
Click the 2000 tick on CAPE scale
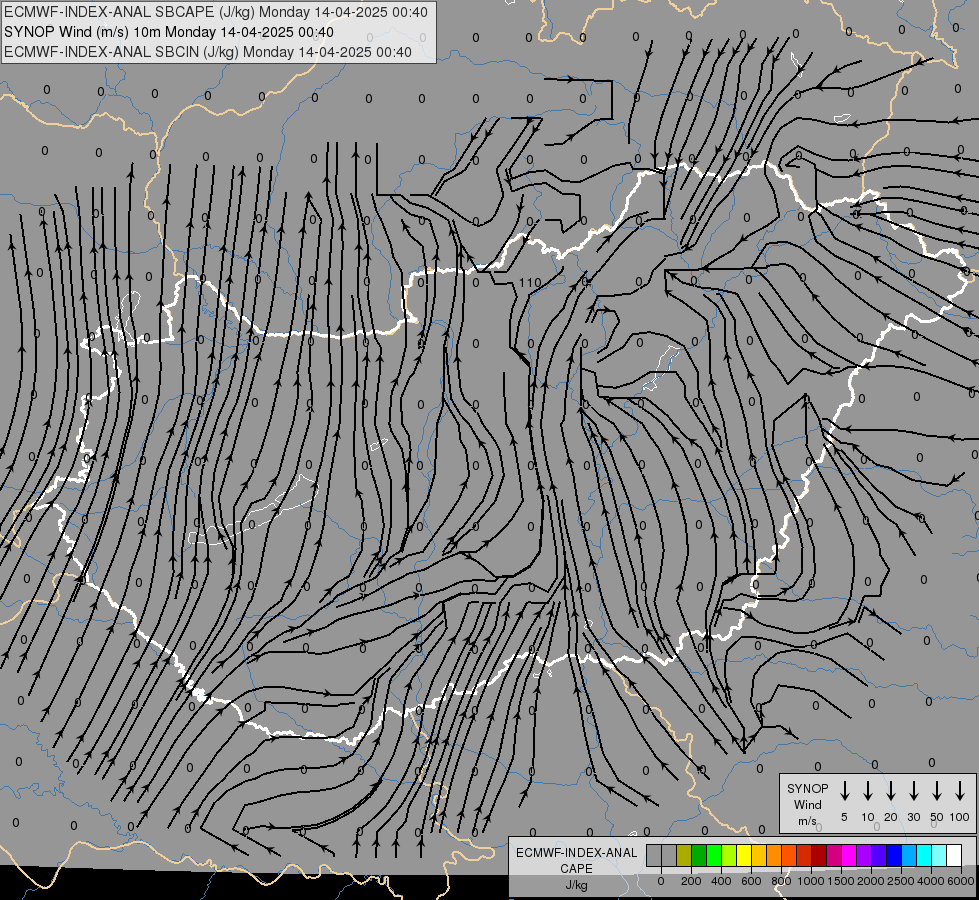[x=870, y=881]
